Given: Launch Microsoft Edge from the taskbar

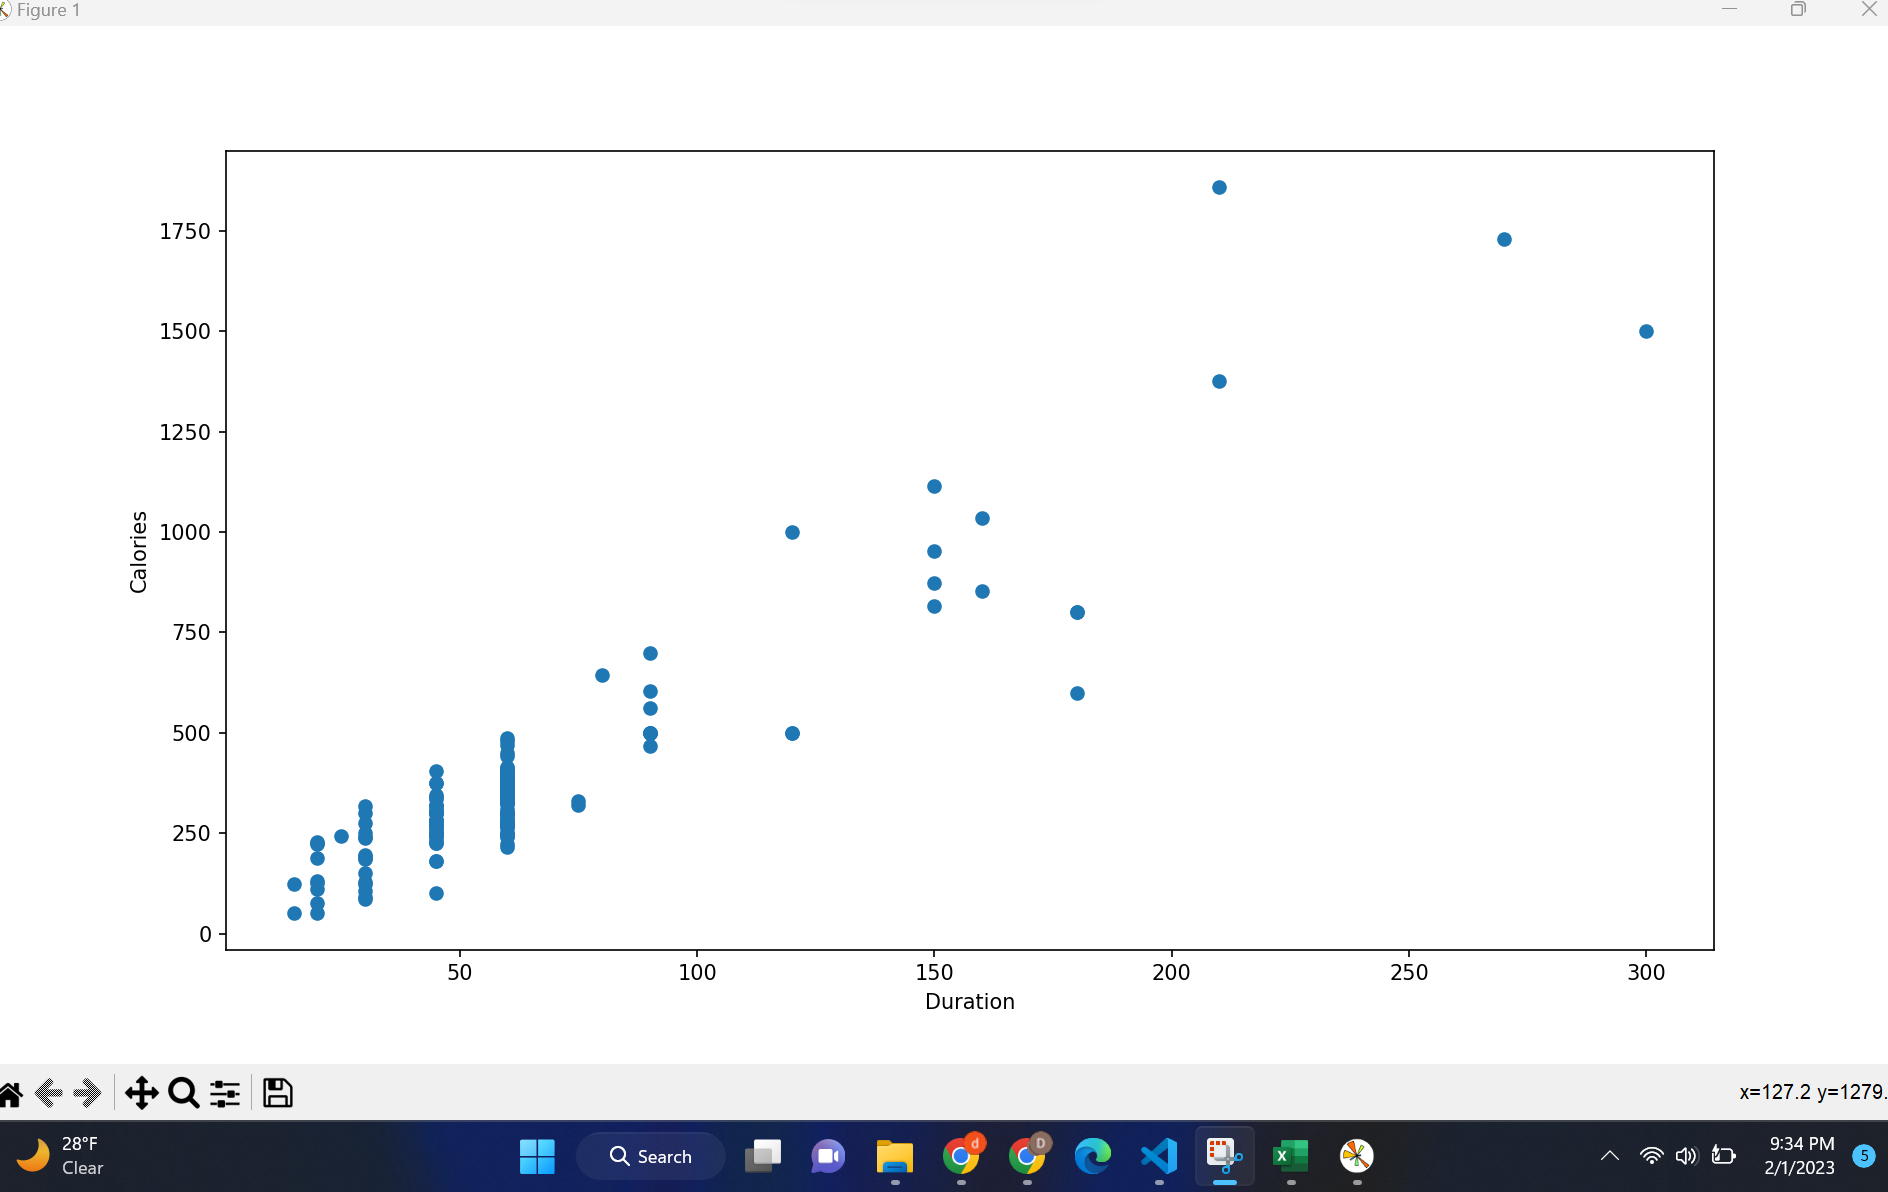Looking at the screenshot, I should [1093, 1156].
